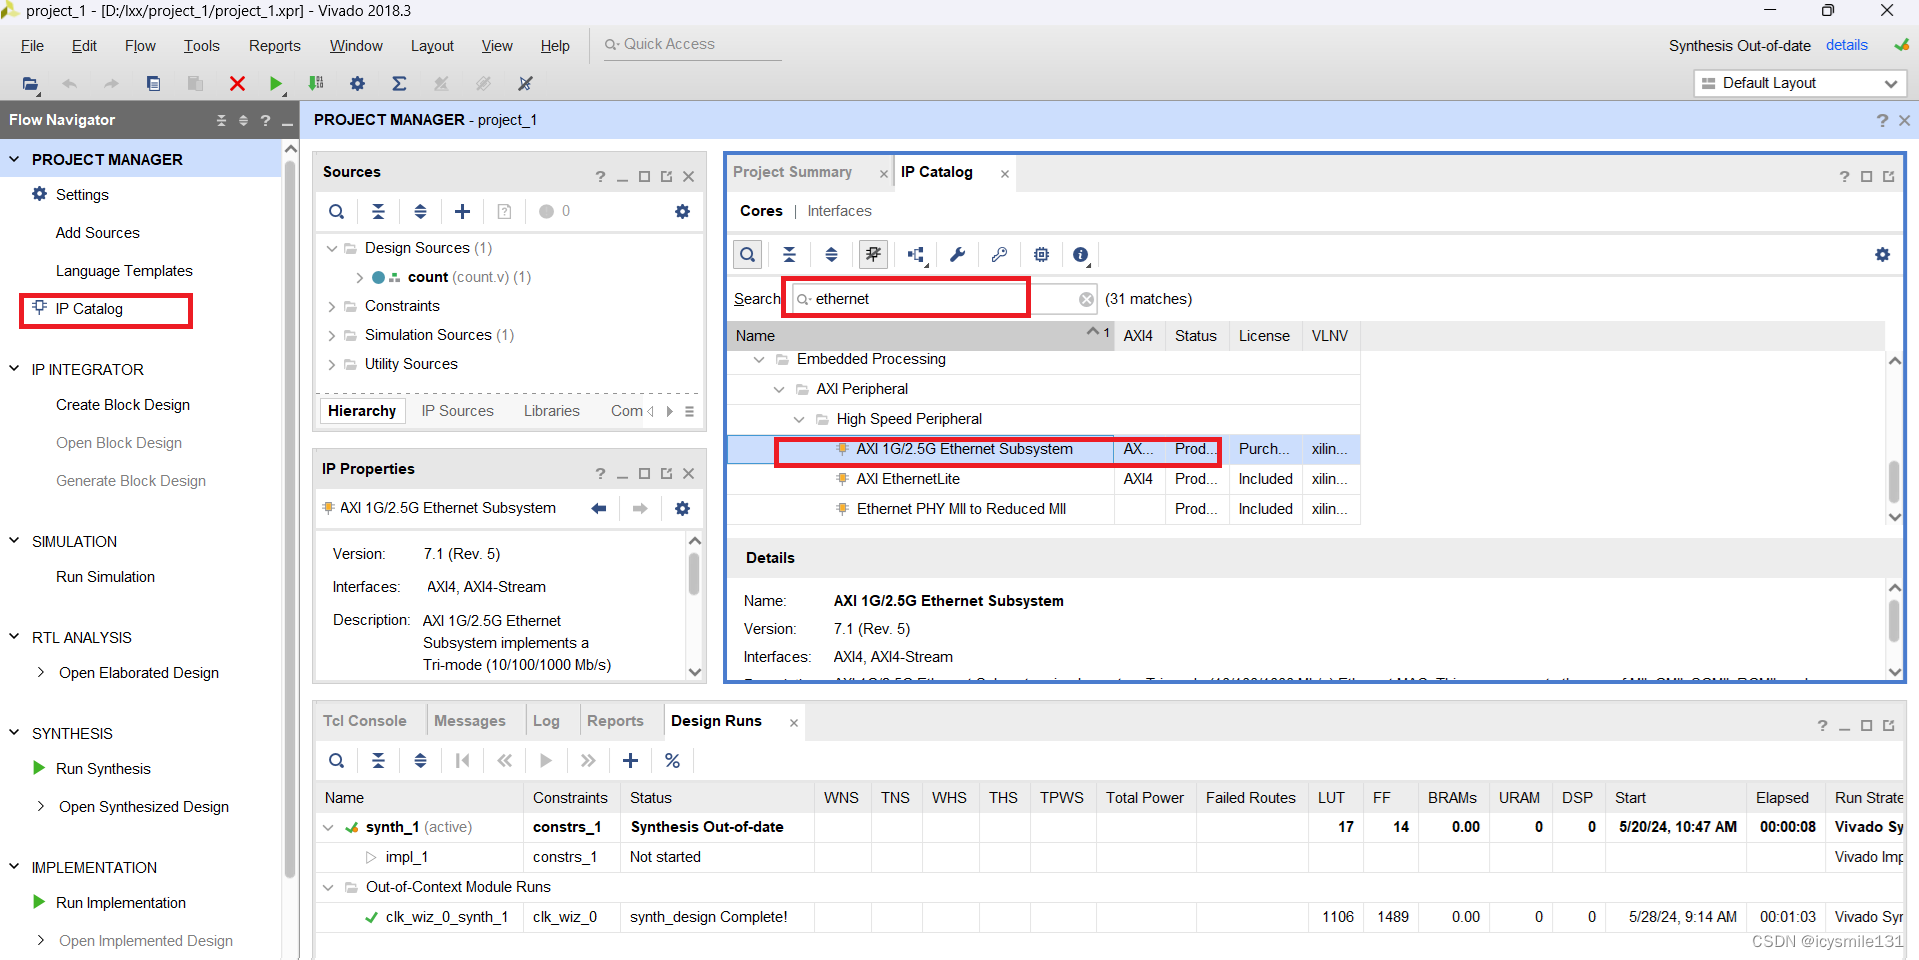Open project icon in main toolbar
Image resolution: width=1919 pixels, height=960 pixels.
click(x=30, y=83)
